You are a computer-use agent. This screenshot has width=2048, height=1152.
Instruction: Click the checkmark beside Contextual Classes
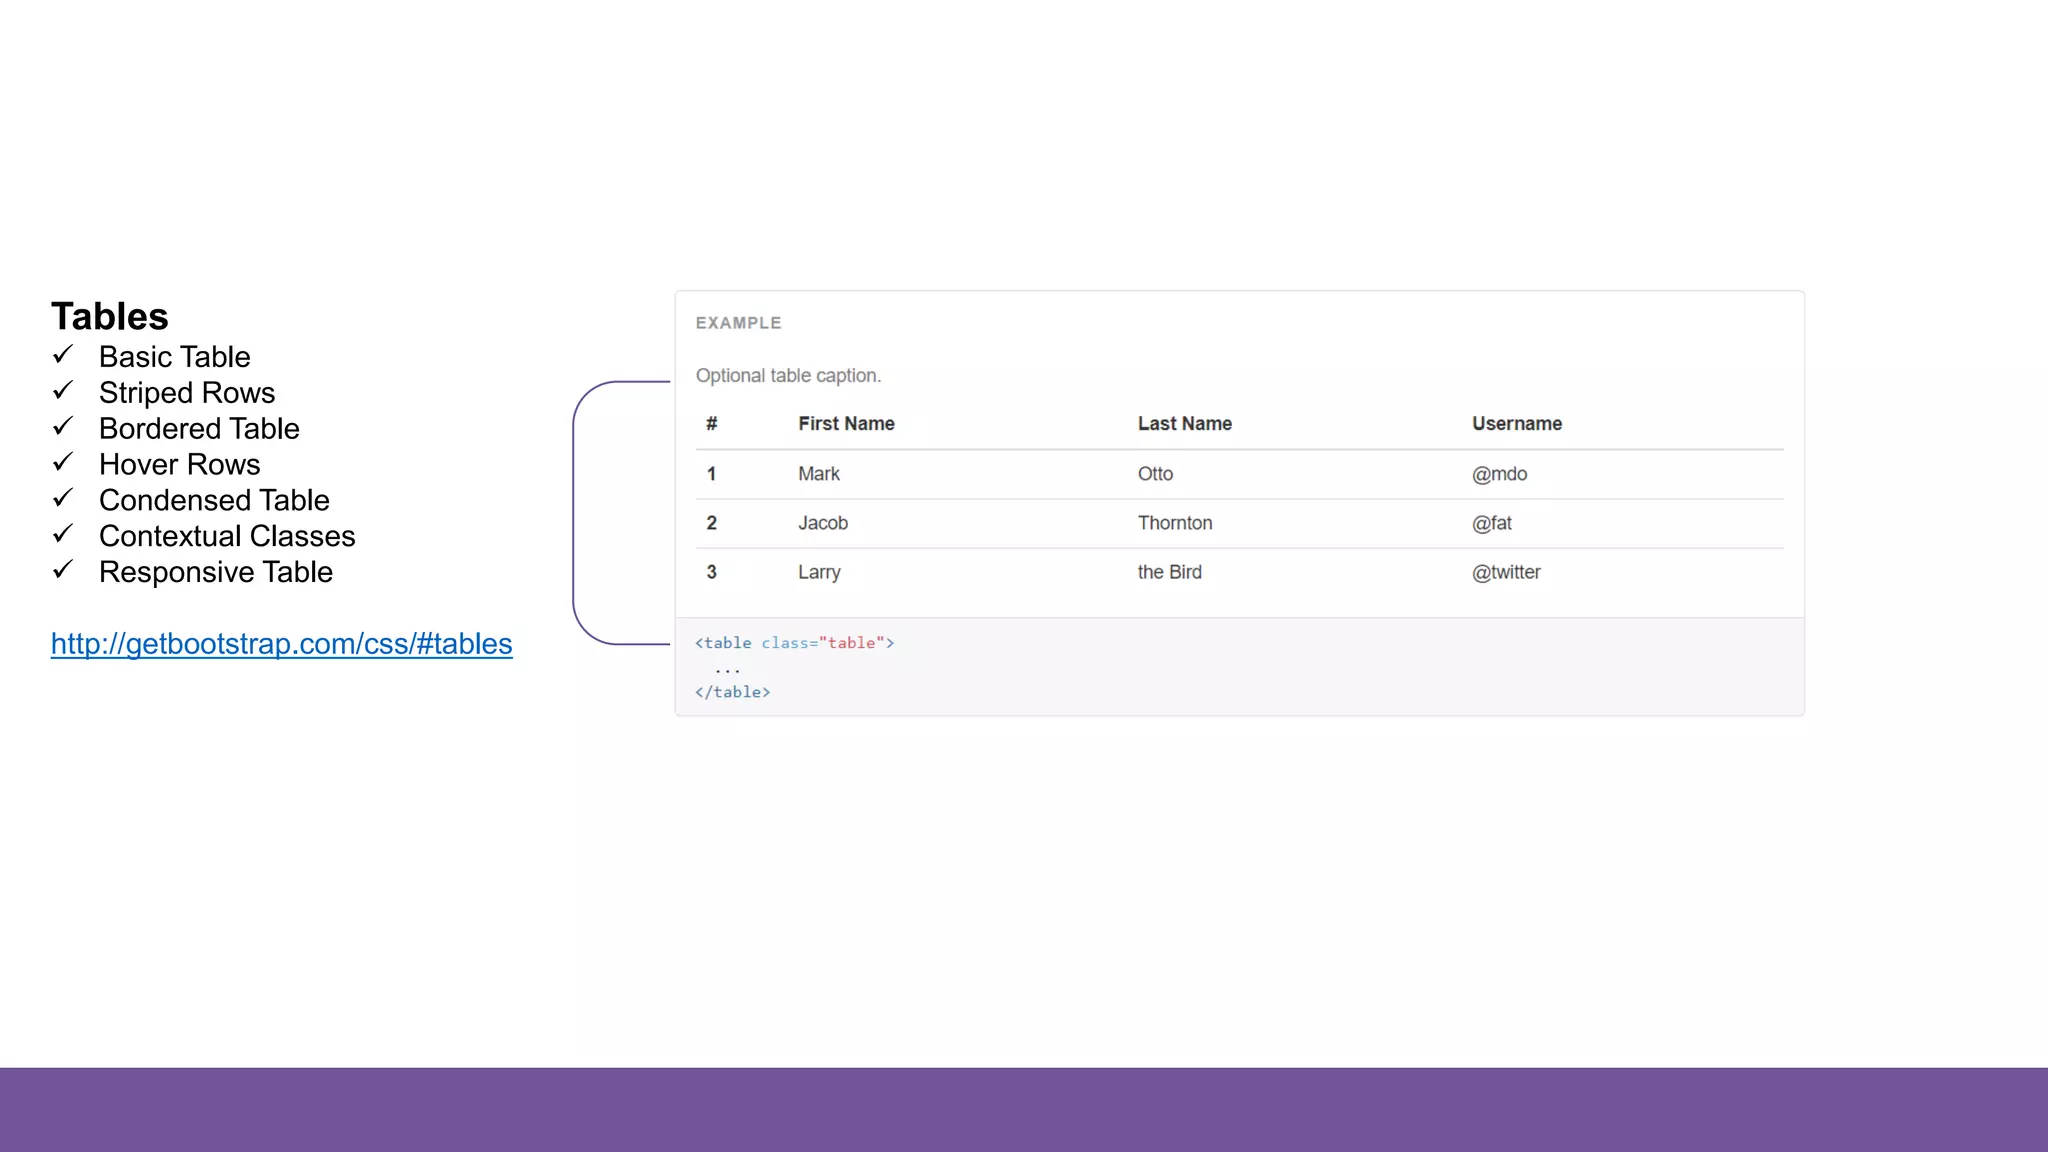pyautogui.click(x=63, y=535)
